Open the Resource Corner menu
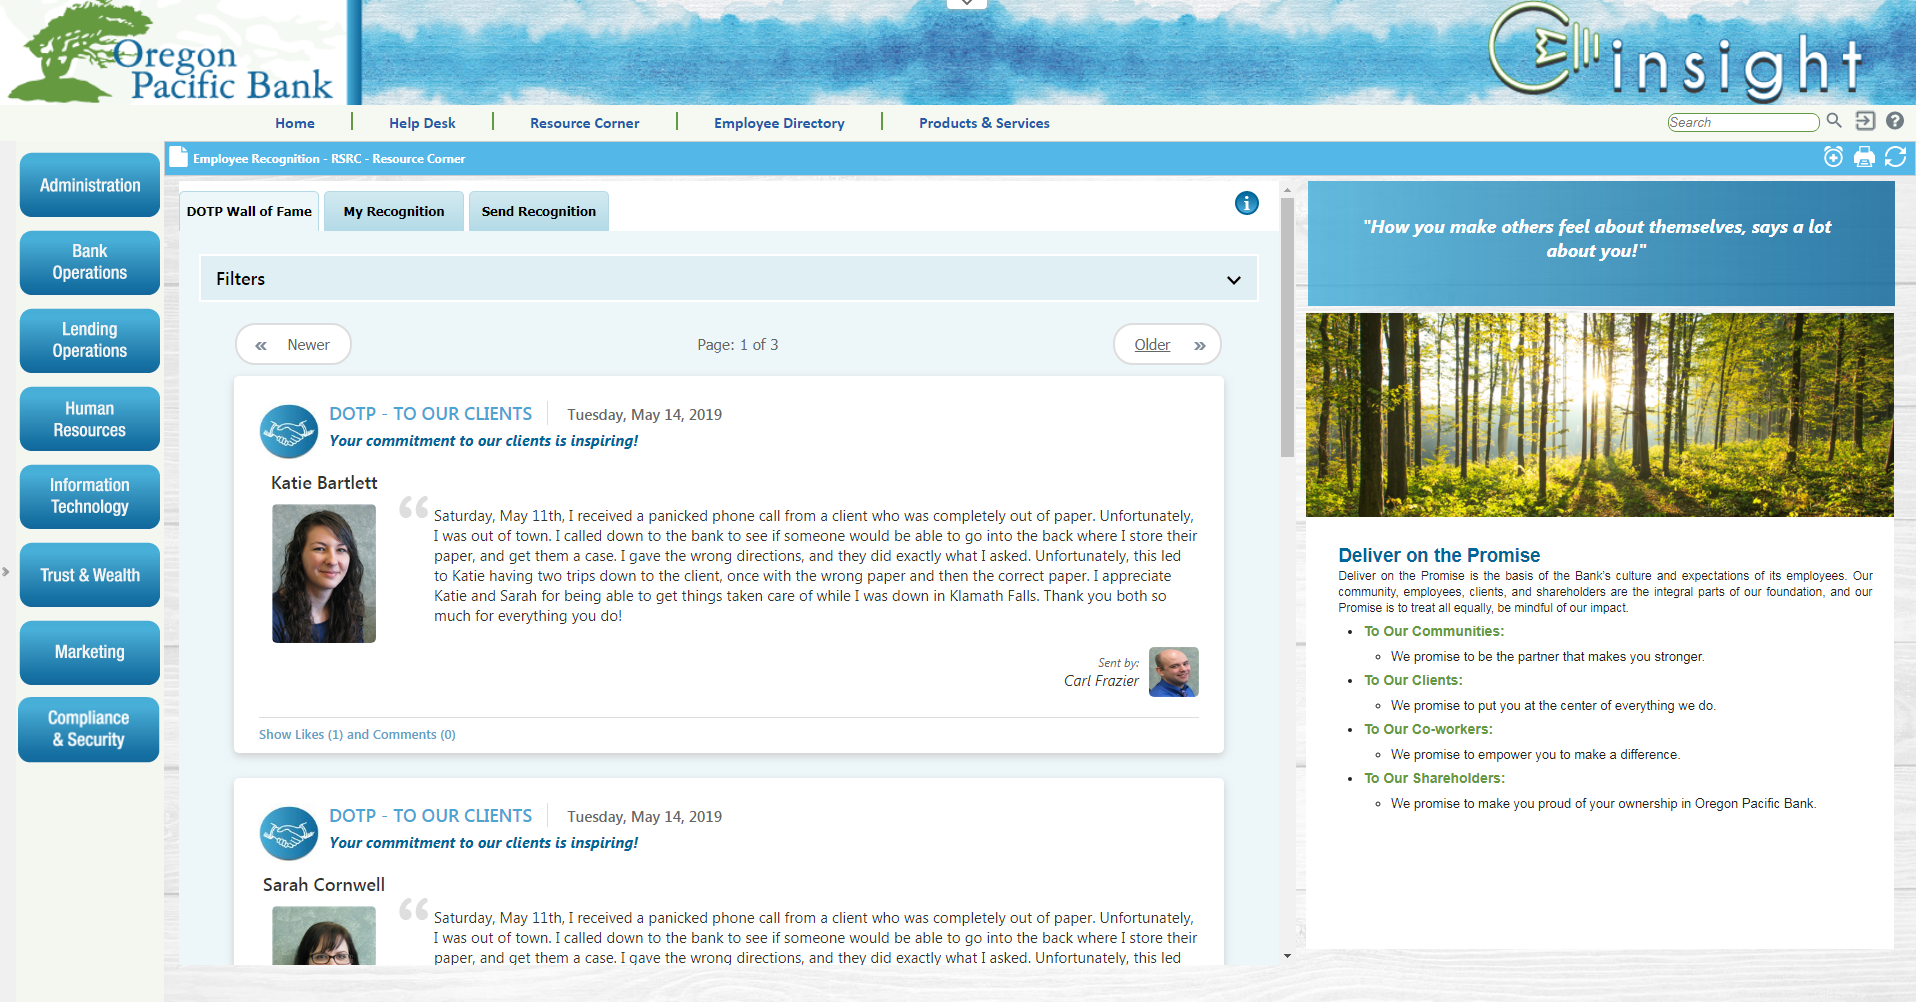The image size is (1916, 1003). (585, 123)
